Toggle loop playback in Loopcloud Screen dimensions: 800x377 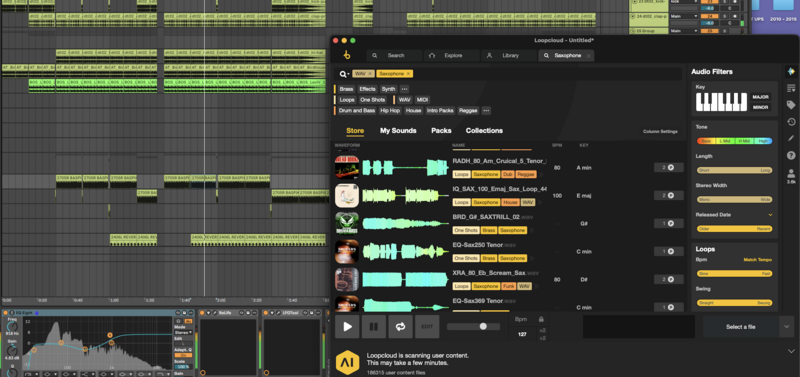click(x=401, y=326)
